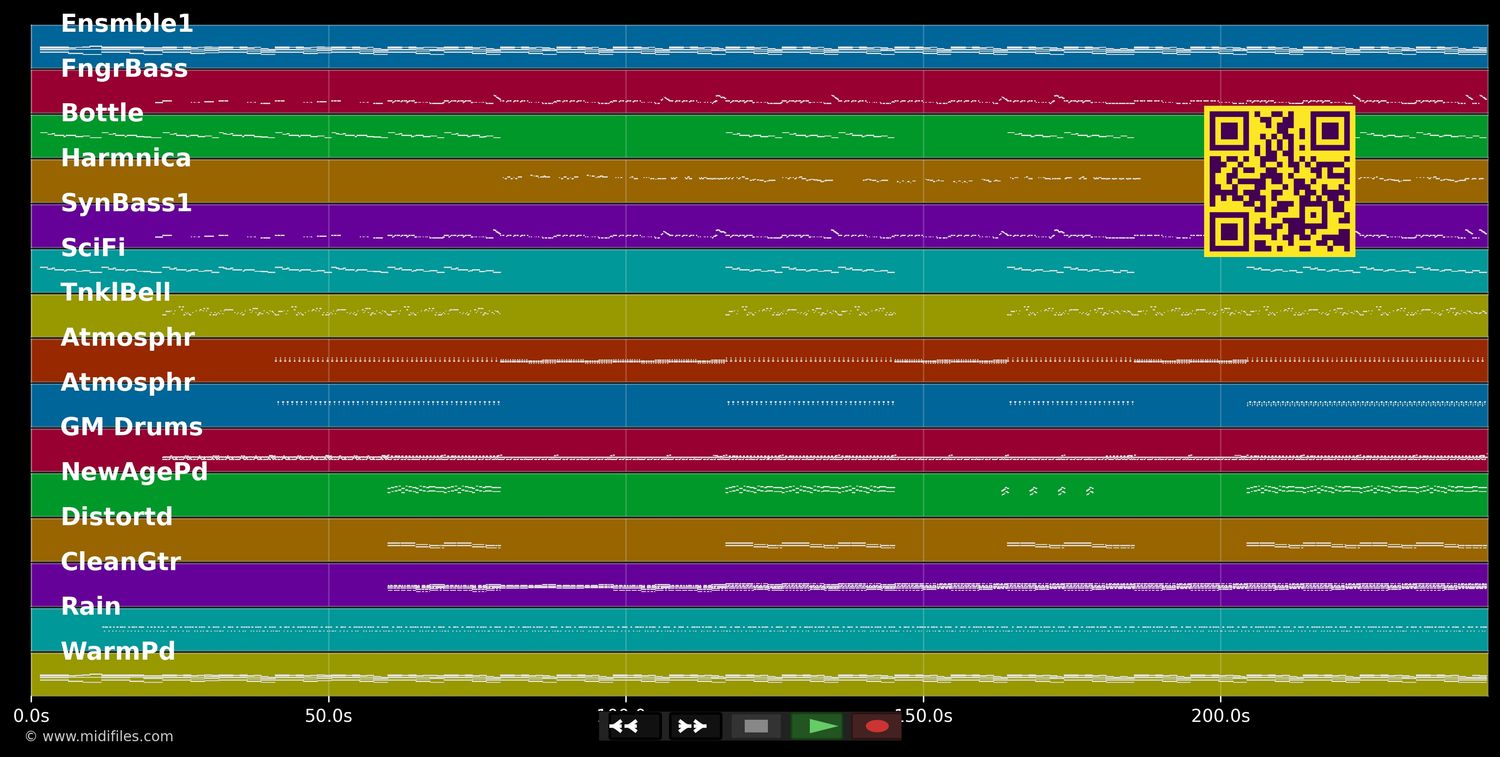The image size is (1500, 757).
Task: Expand the Harmnica track lane
Action: [126, 157]
